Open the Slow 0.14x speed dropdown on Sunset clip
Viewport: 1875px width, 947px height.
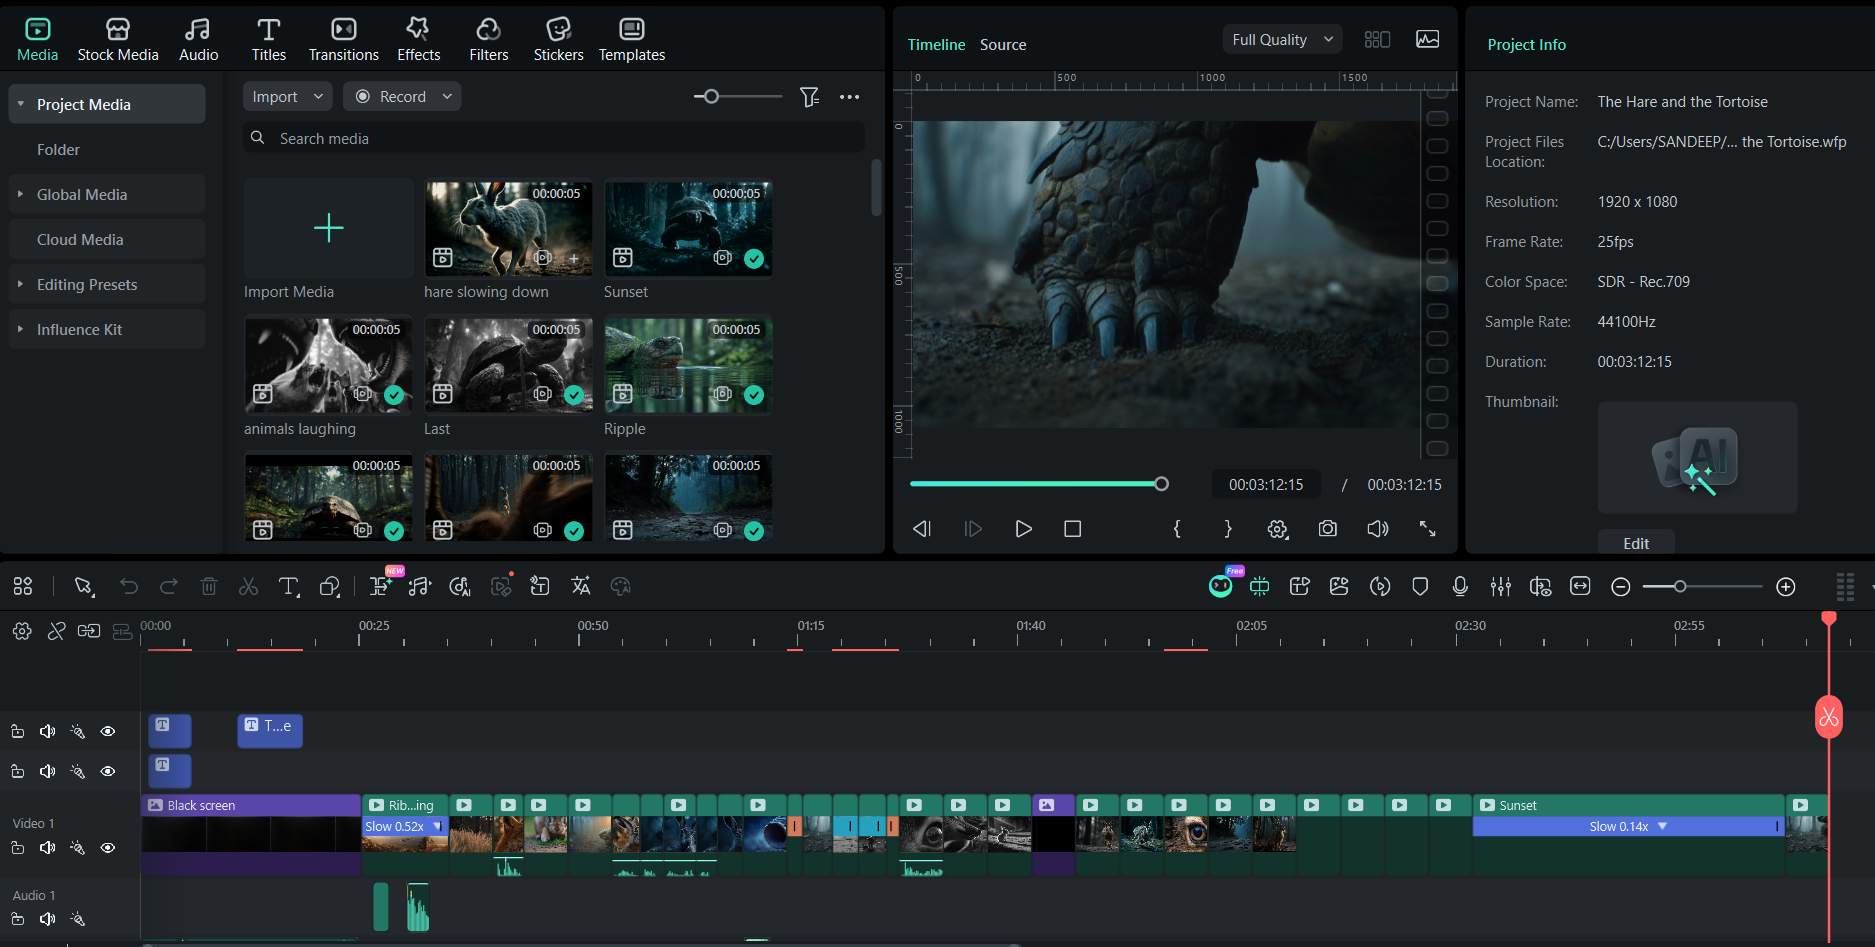[x=1663, y=826]
